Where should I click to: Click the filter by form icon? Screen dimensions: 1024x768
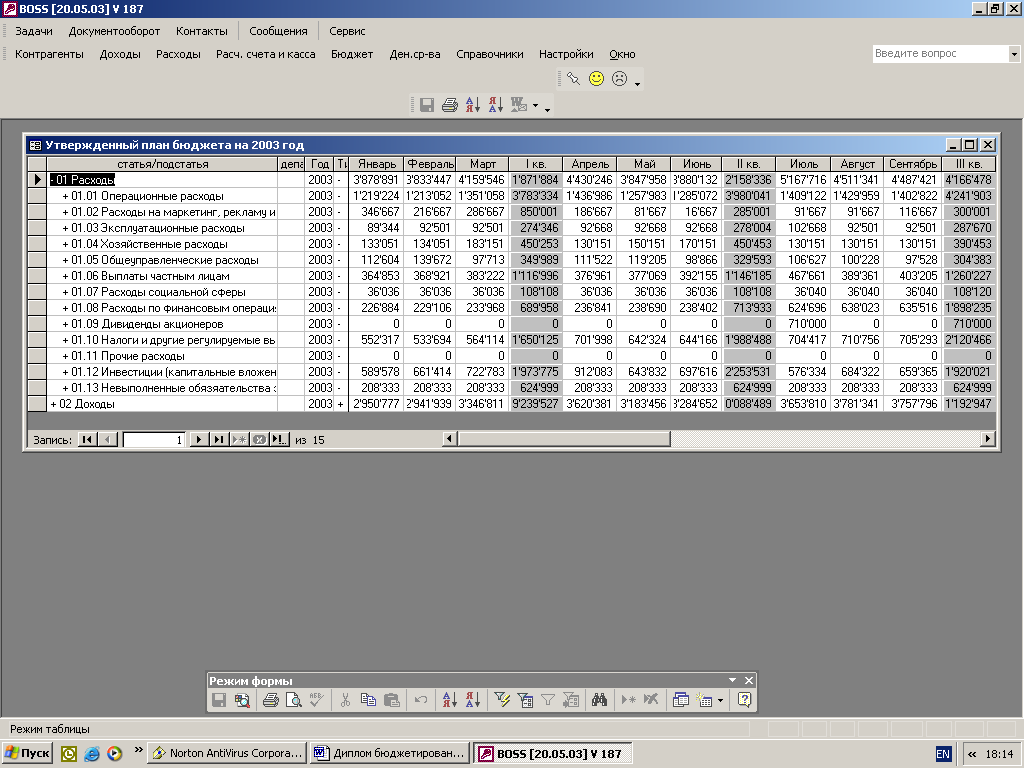pyautogui.click(x=526, y=701)
